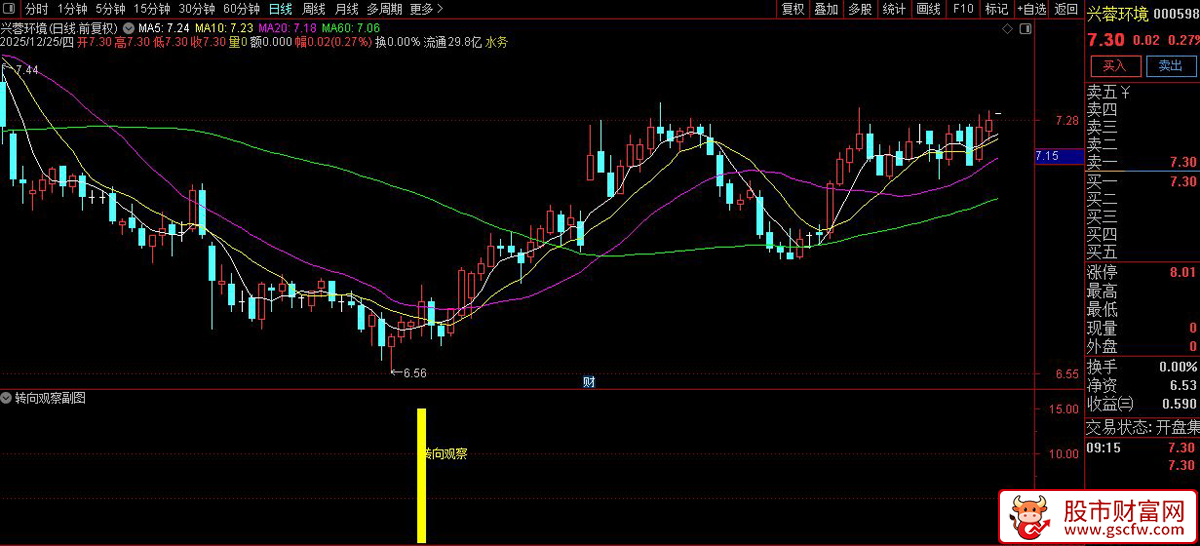
Task: Open the 多周期 multi-period view
Action: [384, 9]
